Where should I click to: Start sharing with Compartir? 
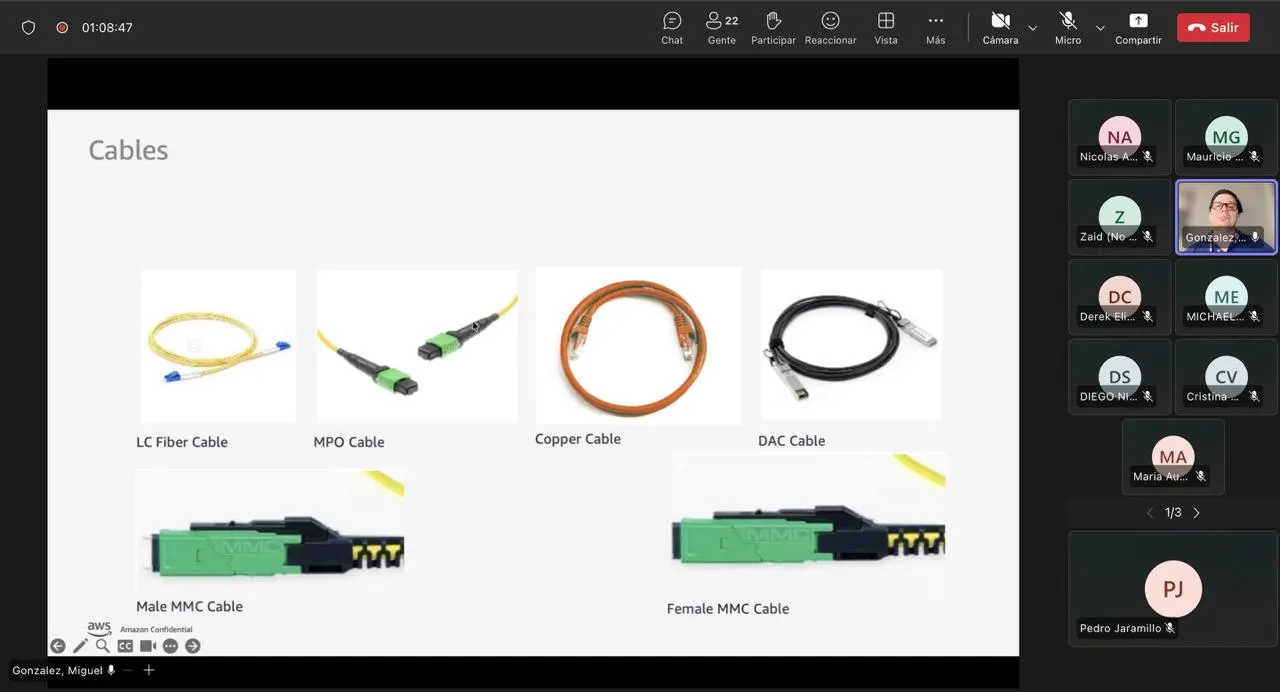[1138, 27]
